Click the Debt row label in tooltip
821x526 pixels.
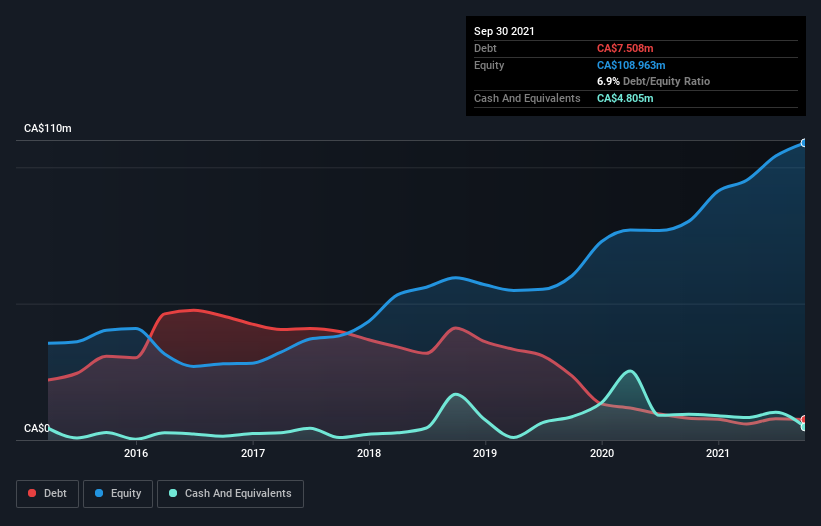tap(485, 48)
